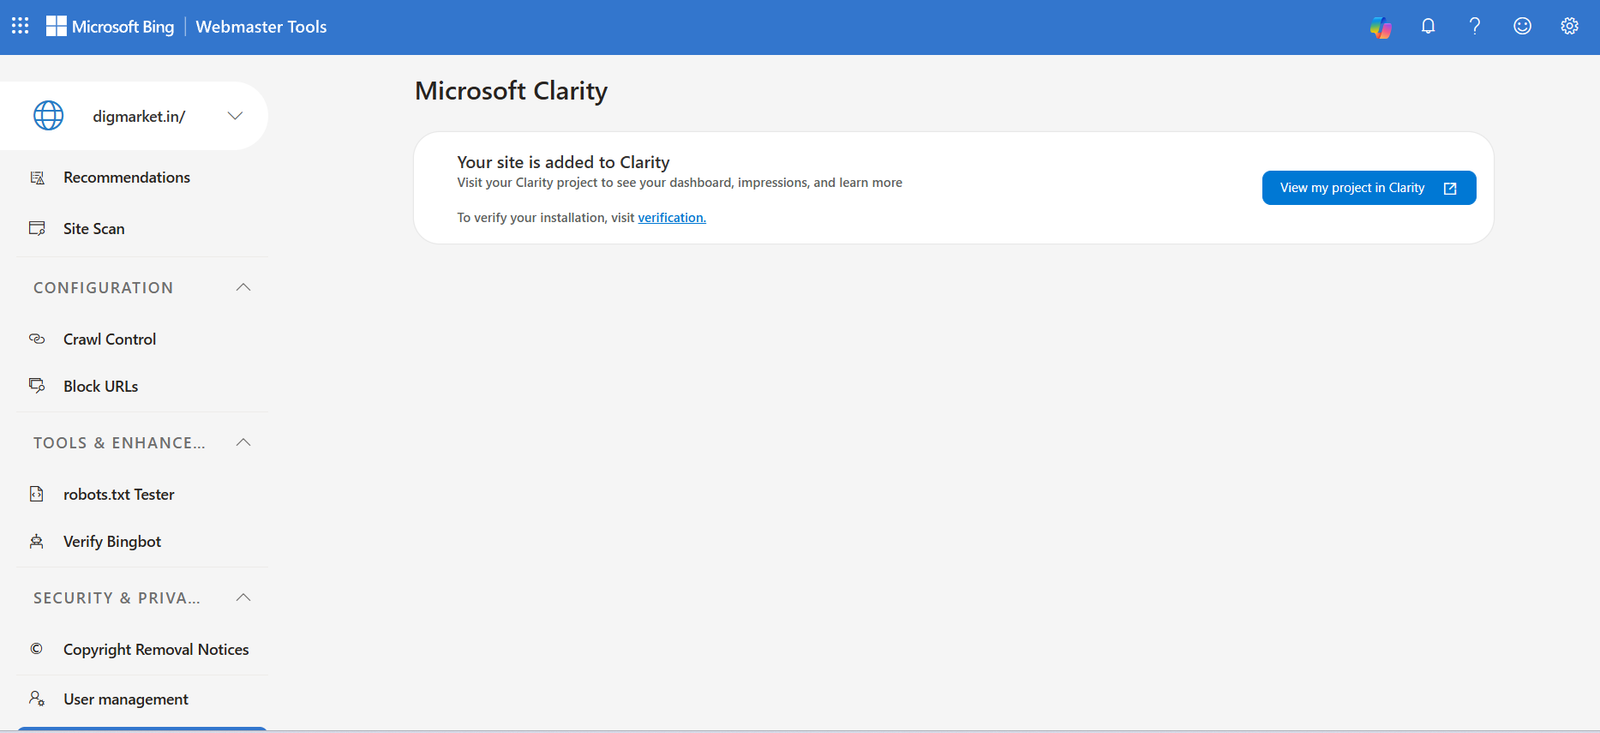Open the notifications bell
Viewport: 1600px width, 733px height.
(x=1428, y=26)
